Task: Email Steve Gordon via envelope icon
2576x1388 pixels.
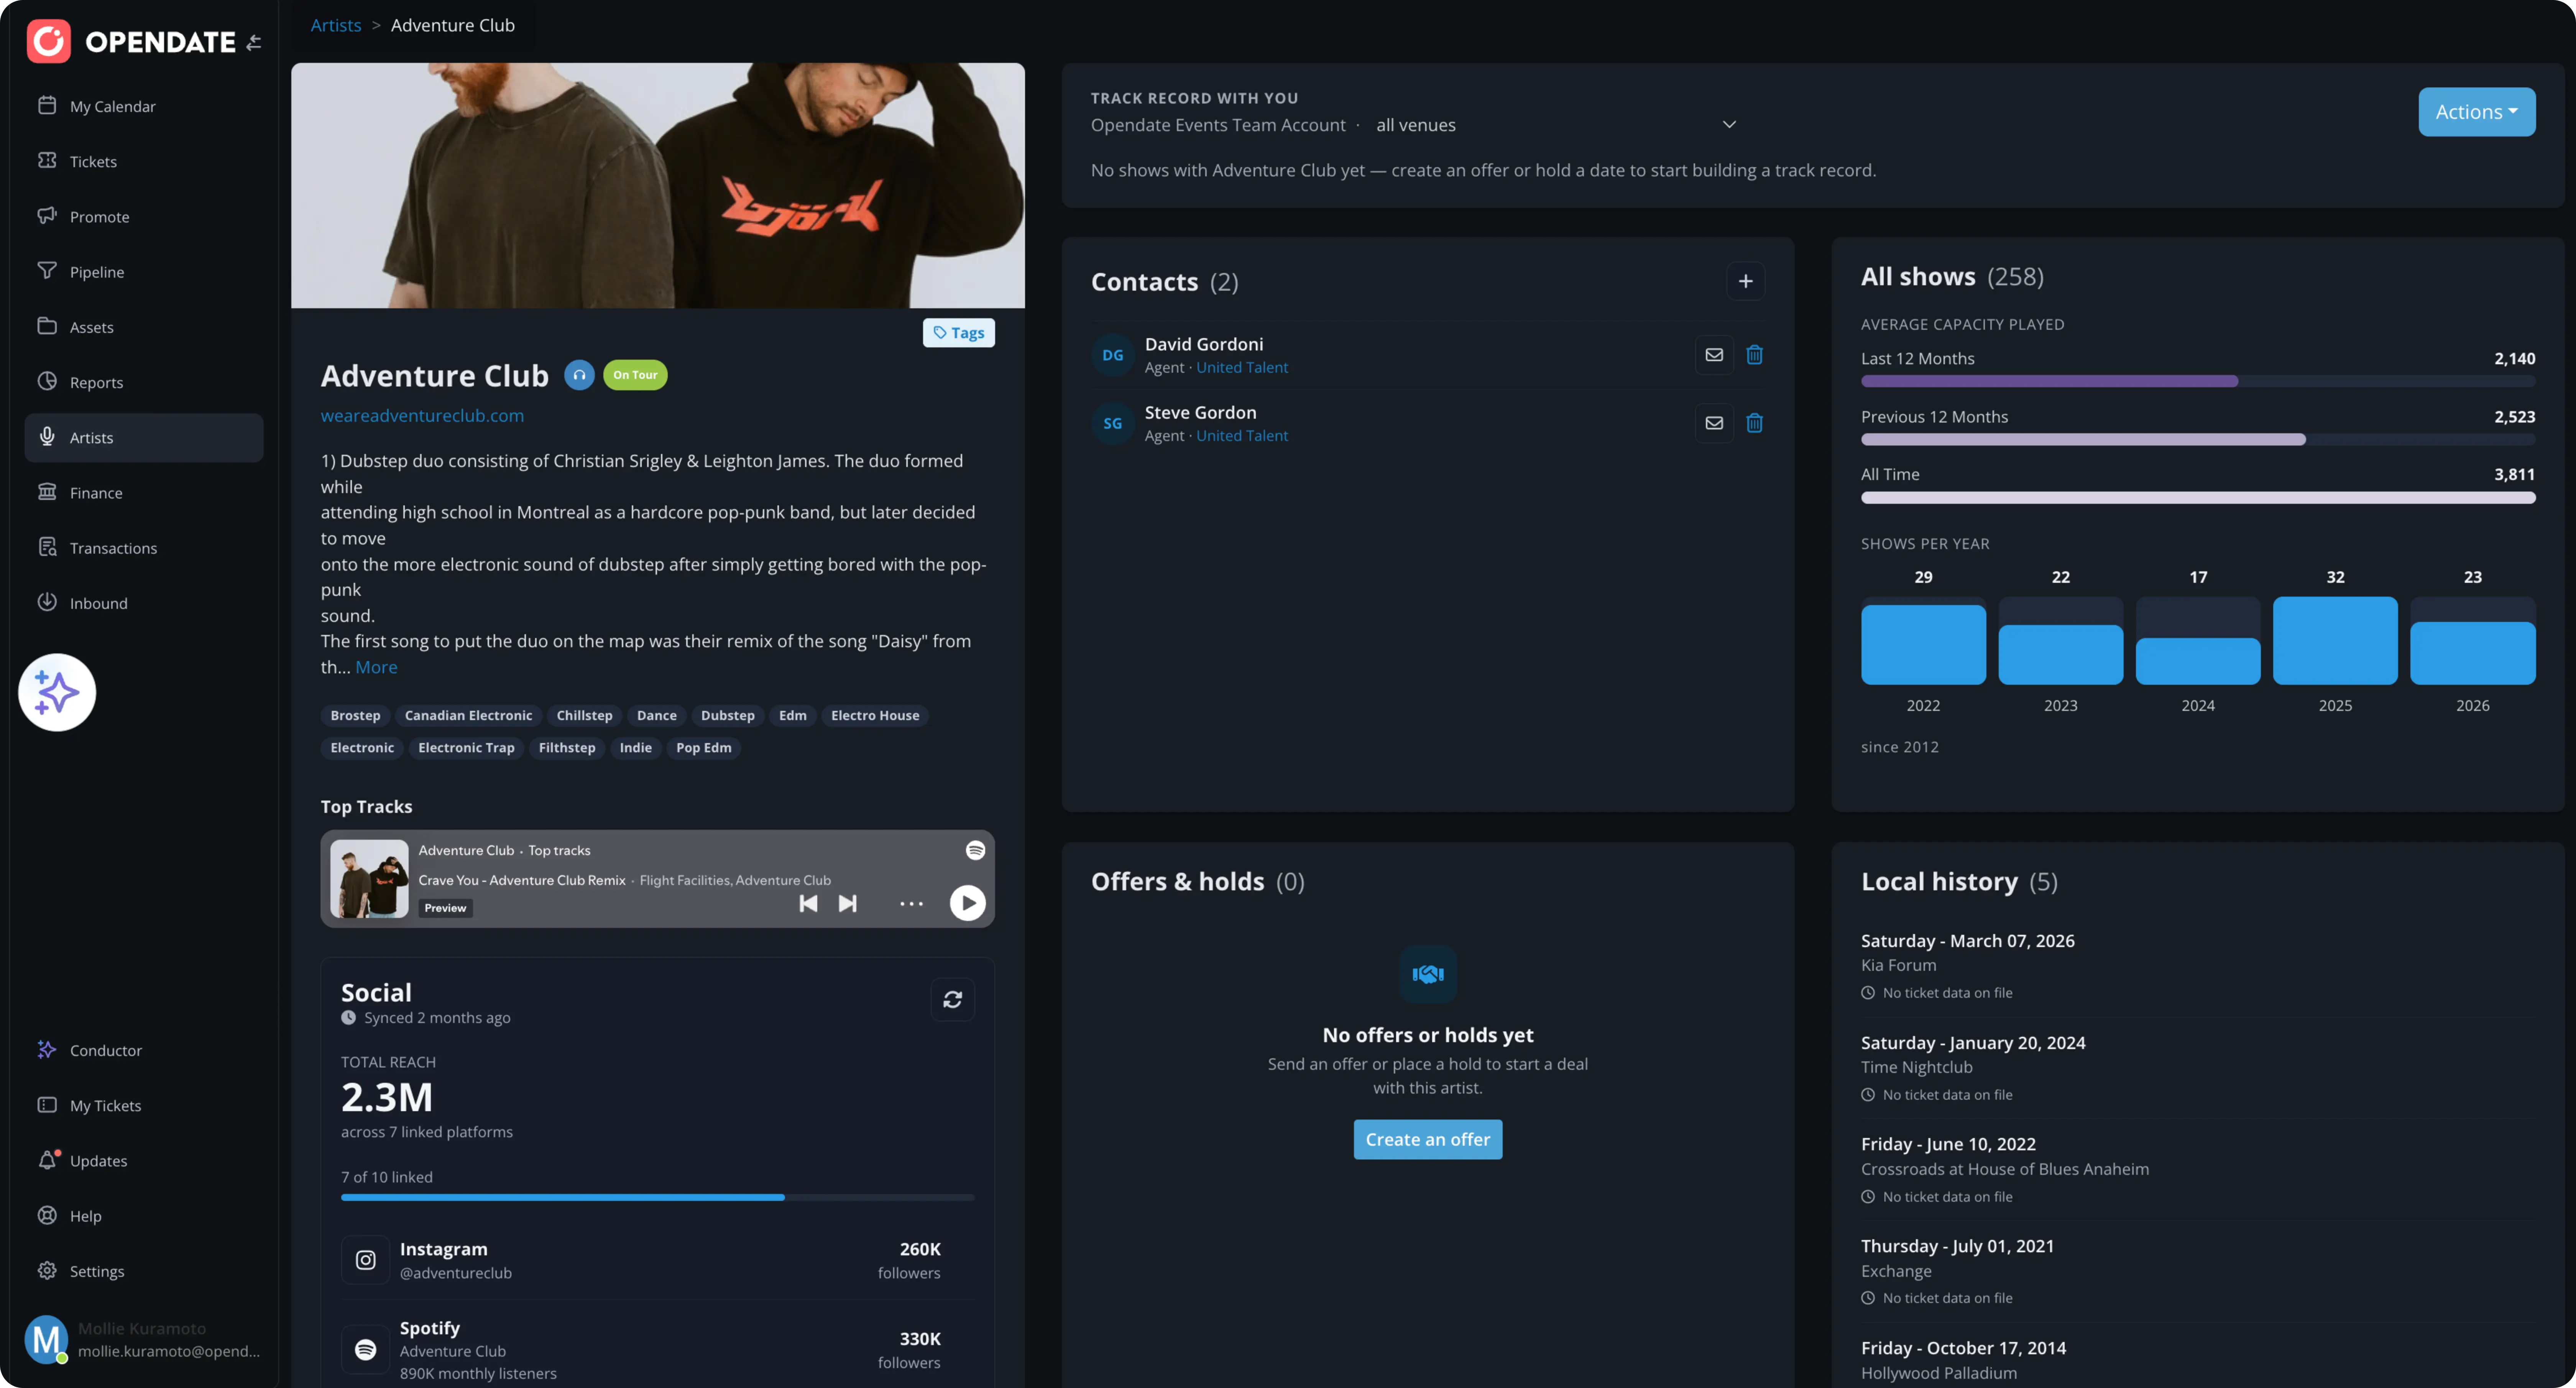Action: [x=1714, y=423]
